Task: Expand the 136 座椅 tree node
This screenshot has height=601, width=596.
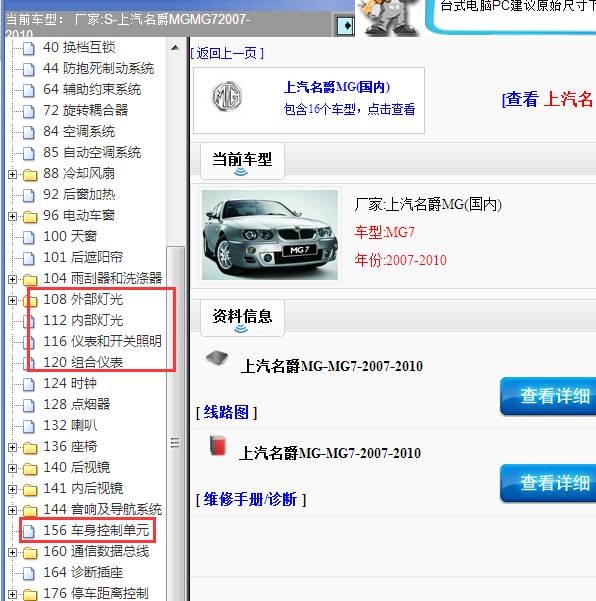Action: click(12, 447)
